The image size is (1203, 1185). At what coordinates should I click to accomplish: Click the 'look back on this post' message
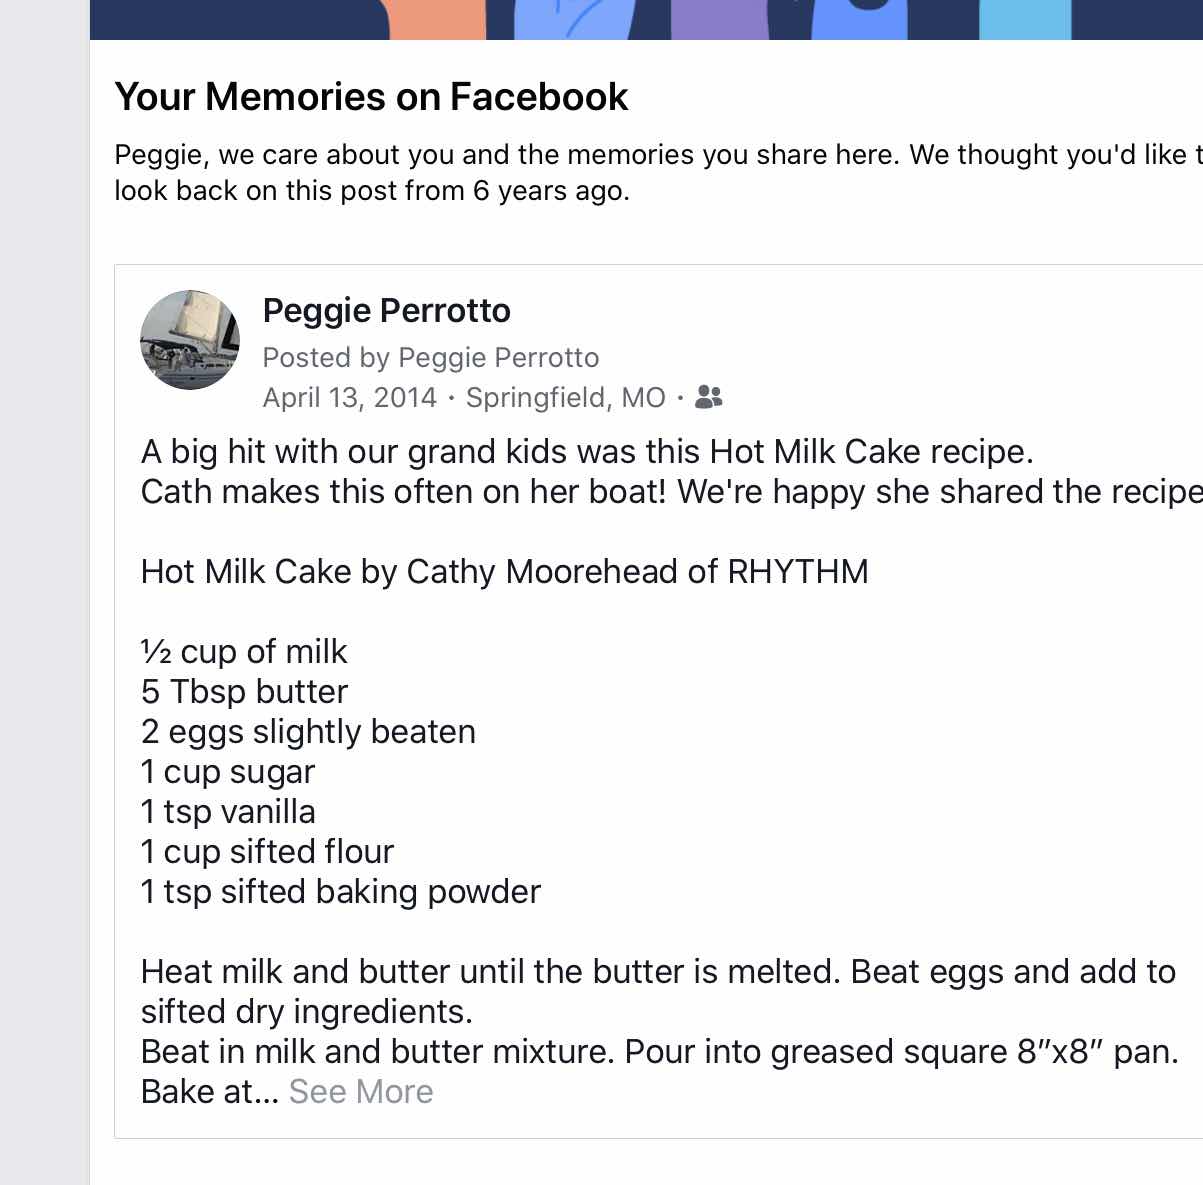372,190
